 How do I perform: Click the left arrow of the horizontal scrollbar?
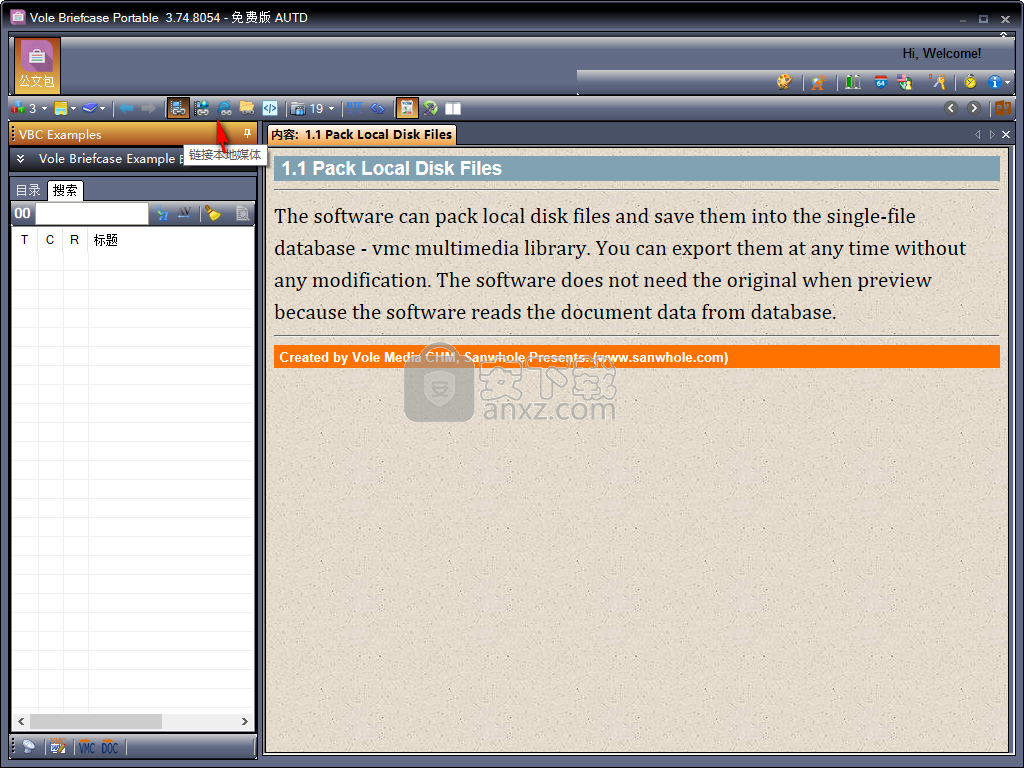(x=21, y=721)
